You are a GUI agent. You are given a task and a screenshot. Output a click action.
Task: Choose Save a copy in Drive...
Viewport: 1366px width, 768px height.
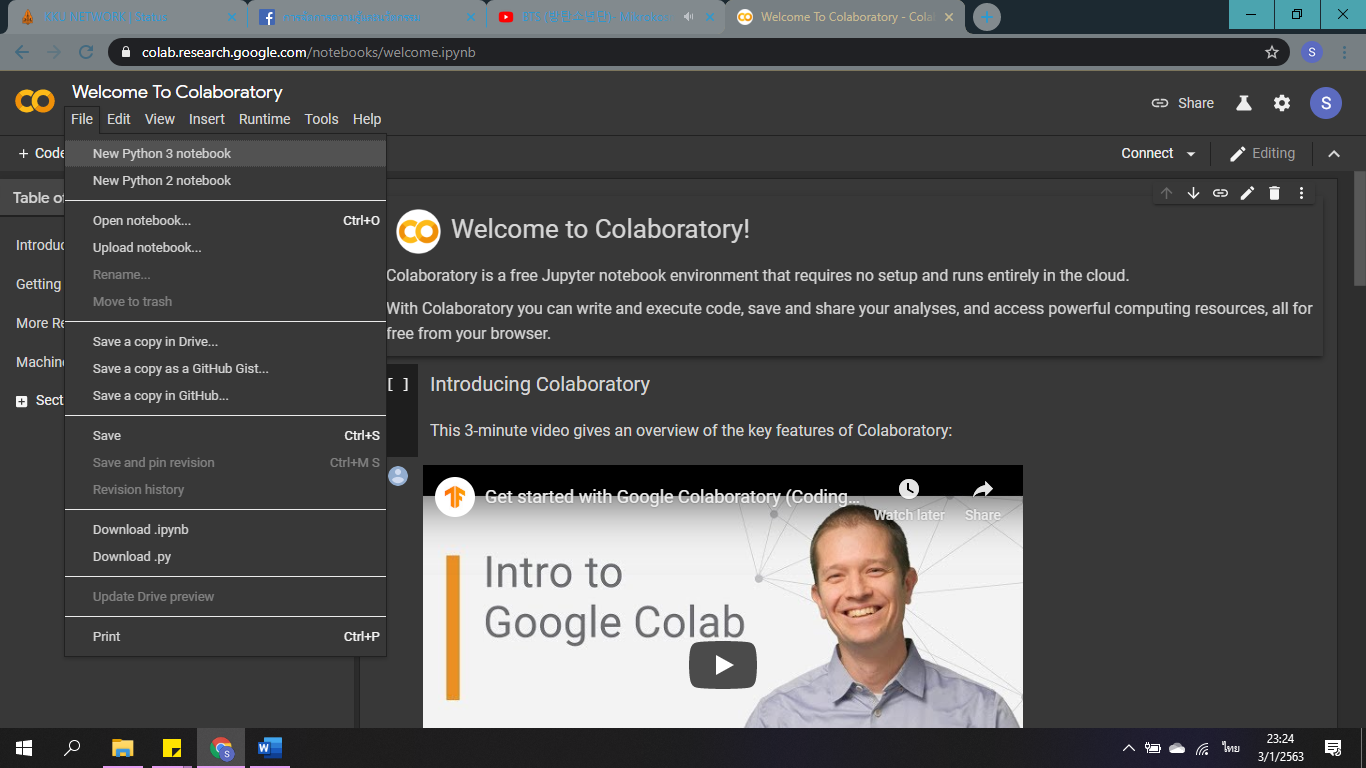coord(225,341)
